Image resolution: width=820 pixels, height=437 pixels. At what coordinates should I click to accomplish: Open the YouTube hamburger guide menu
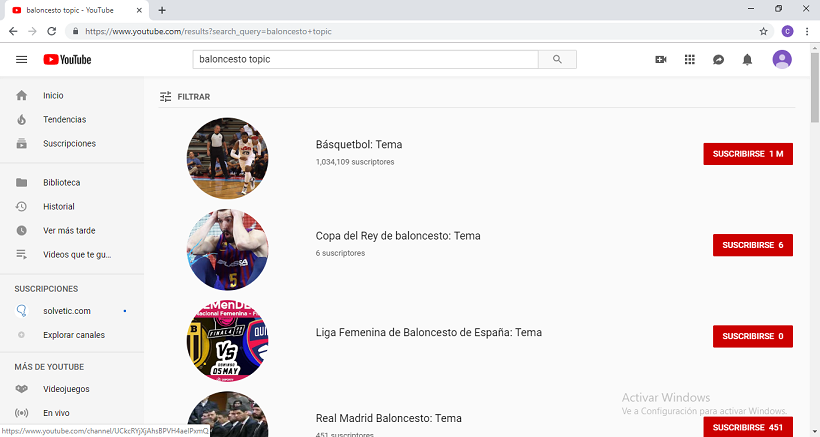[21, 60]
